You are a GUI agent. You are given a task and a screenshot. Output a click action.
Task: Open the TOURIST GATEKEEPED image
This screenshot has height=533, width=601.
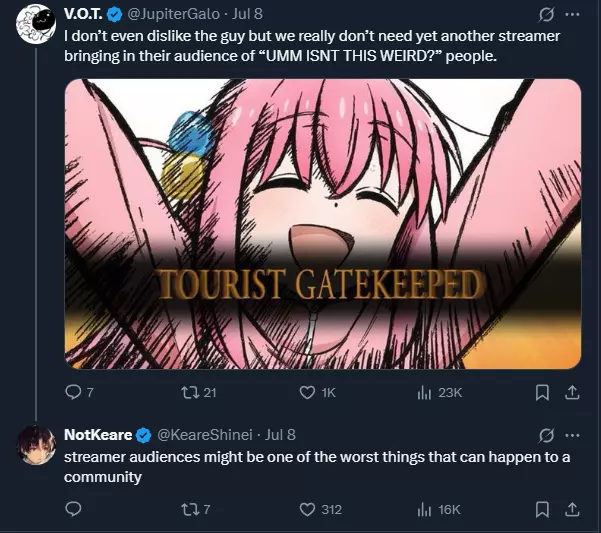[323, 224]
